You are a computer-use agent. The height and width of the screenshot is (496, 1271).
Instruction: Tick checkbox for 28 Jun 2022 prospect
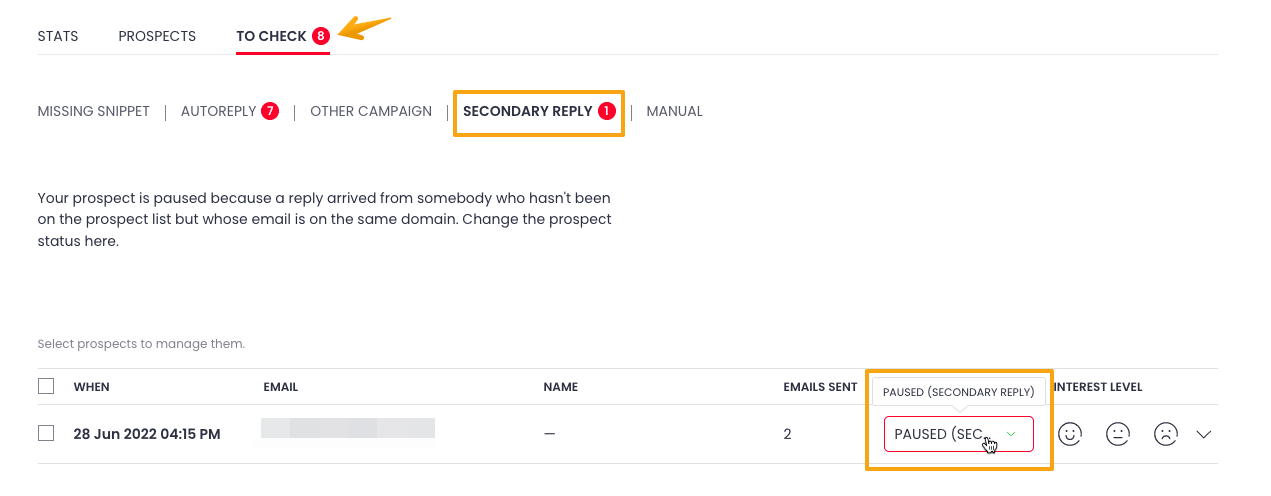46,434
